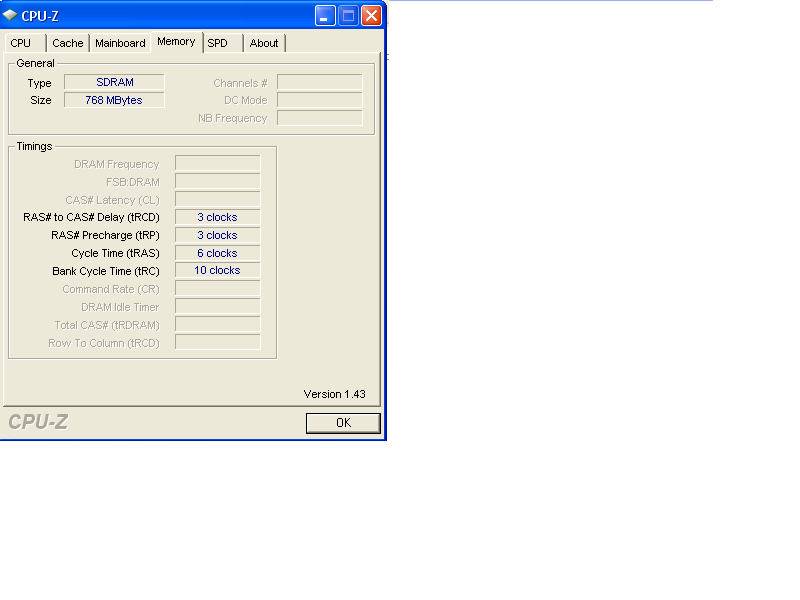Click the empty CAS# Latency field
Screen dimensions: 800x600
click(x=217, y=199)
